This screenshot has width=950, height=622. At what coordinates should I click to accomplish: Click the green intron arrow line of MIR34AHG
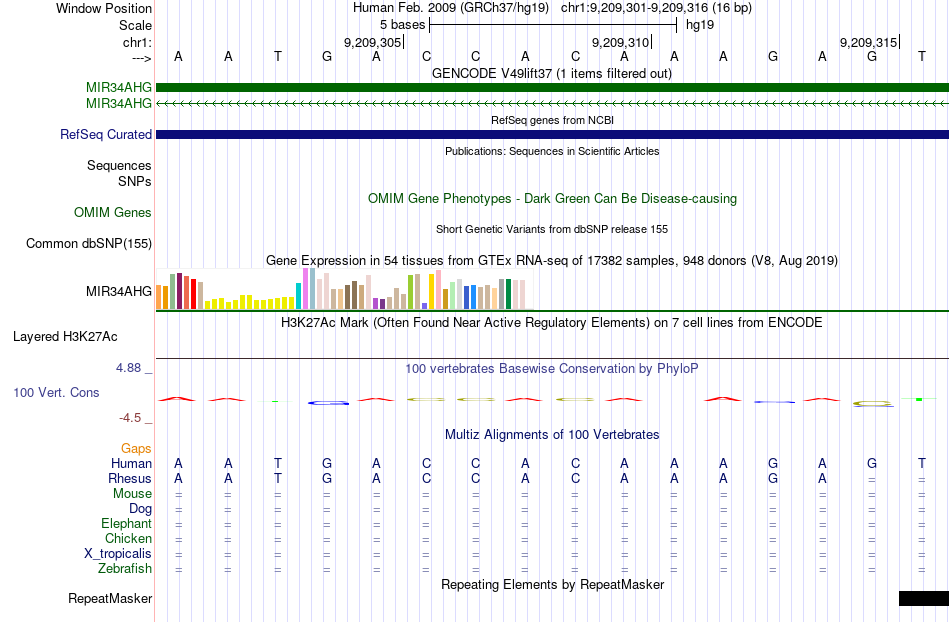click(553, 104)
